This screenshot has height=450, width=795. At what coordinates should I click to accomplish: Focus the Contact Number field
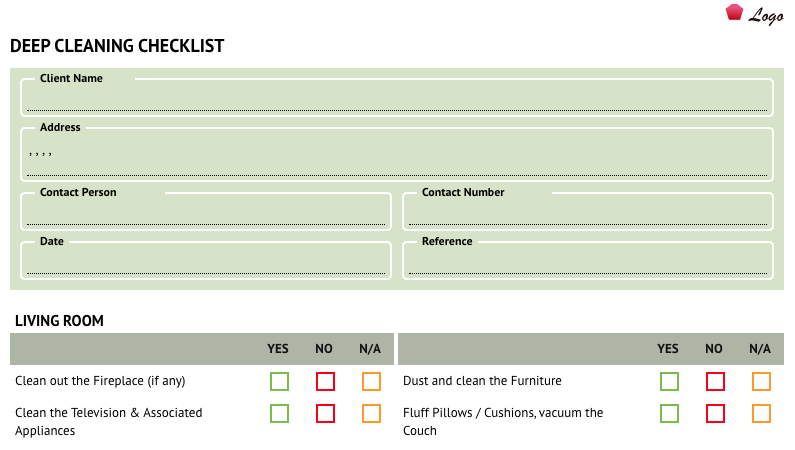pos(588,213)
